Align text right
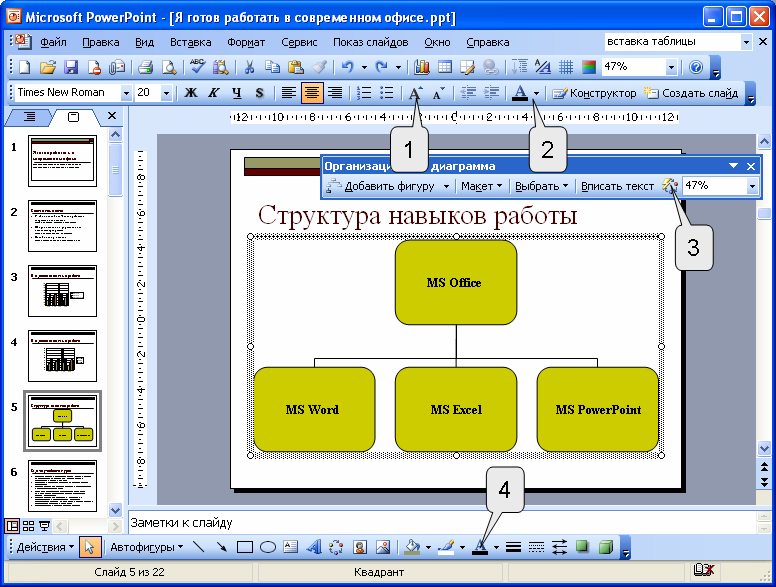Screen dimensions: 776x587 point(335,93)
